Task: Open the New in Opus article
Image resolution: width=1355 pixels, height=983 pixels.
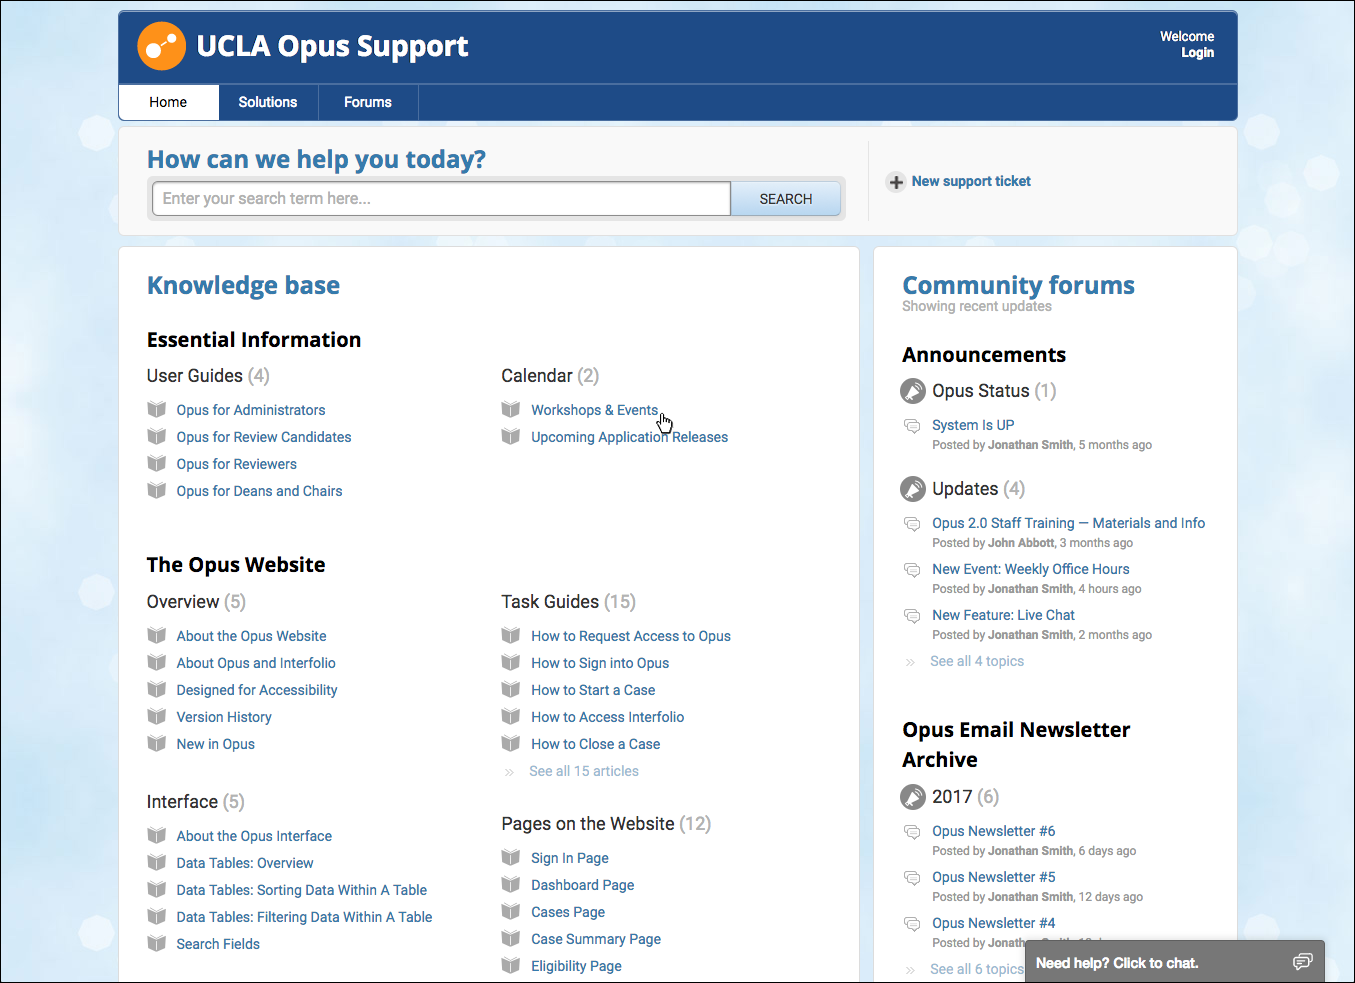Action: 216,744
